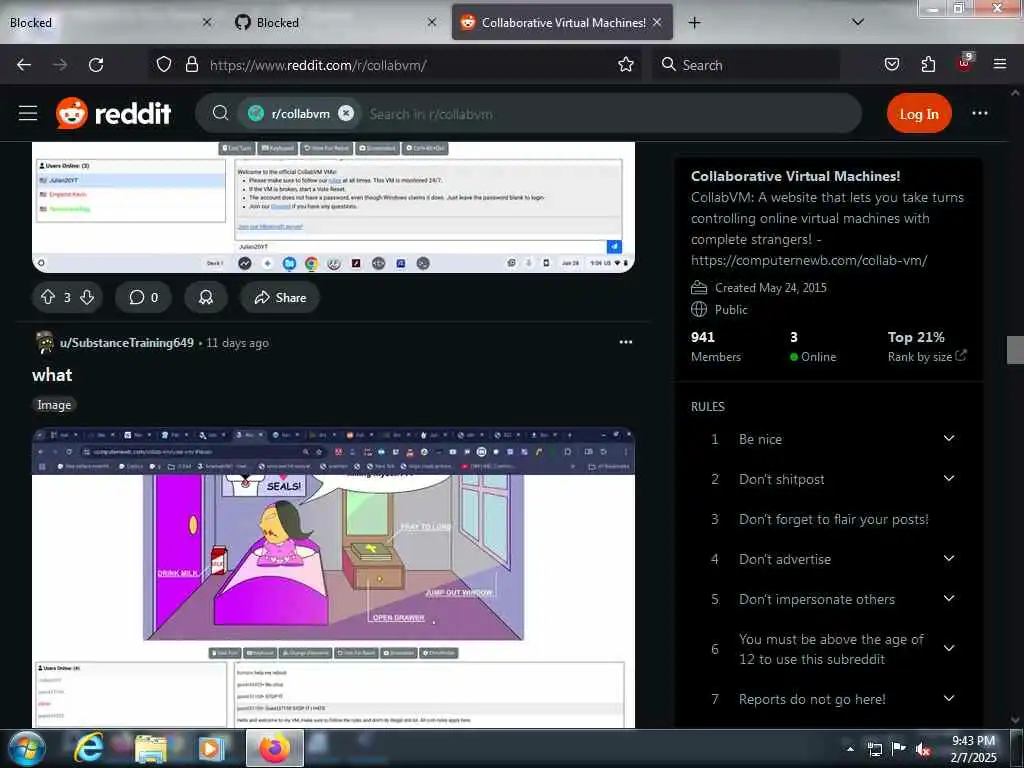Open the 'what' post screenshot image
The height and width of the screenshot is (768, 1024).
[x=333, y=578]
